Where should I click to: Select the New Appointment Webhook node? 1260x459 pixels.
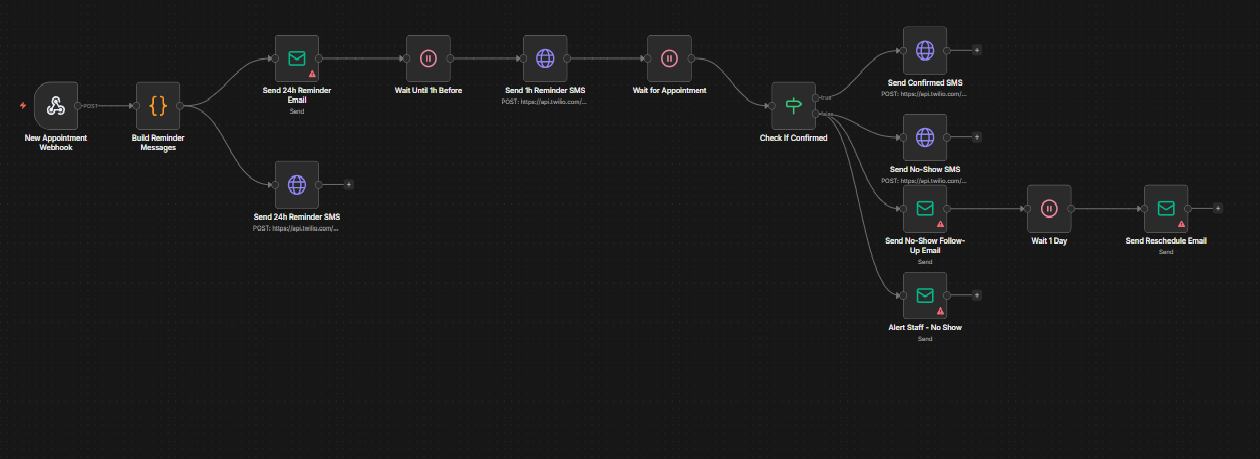pos(55,105)
